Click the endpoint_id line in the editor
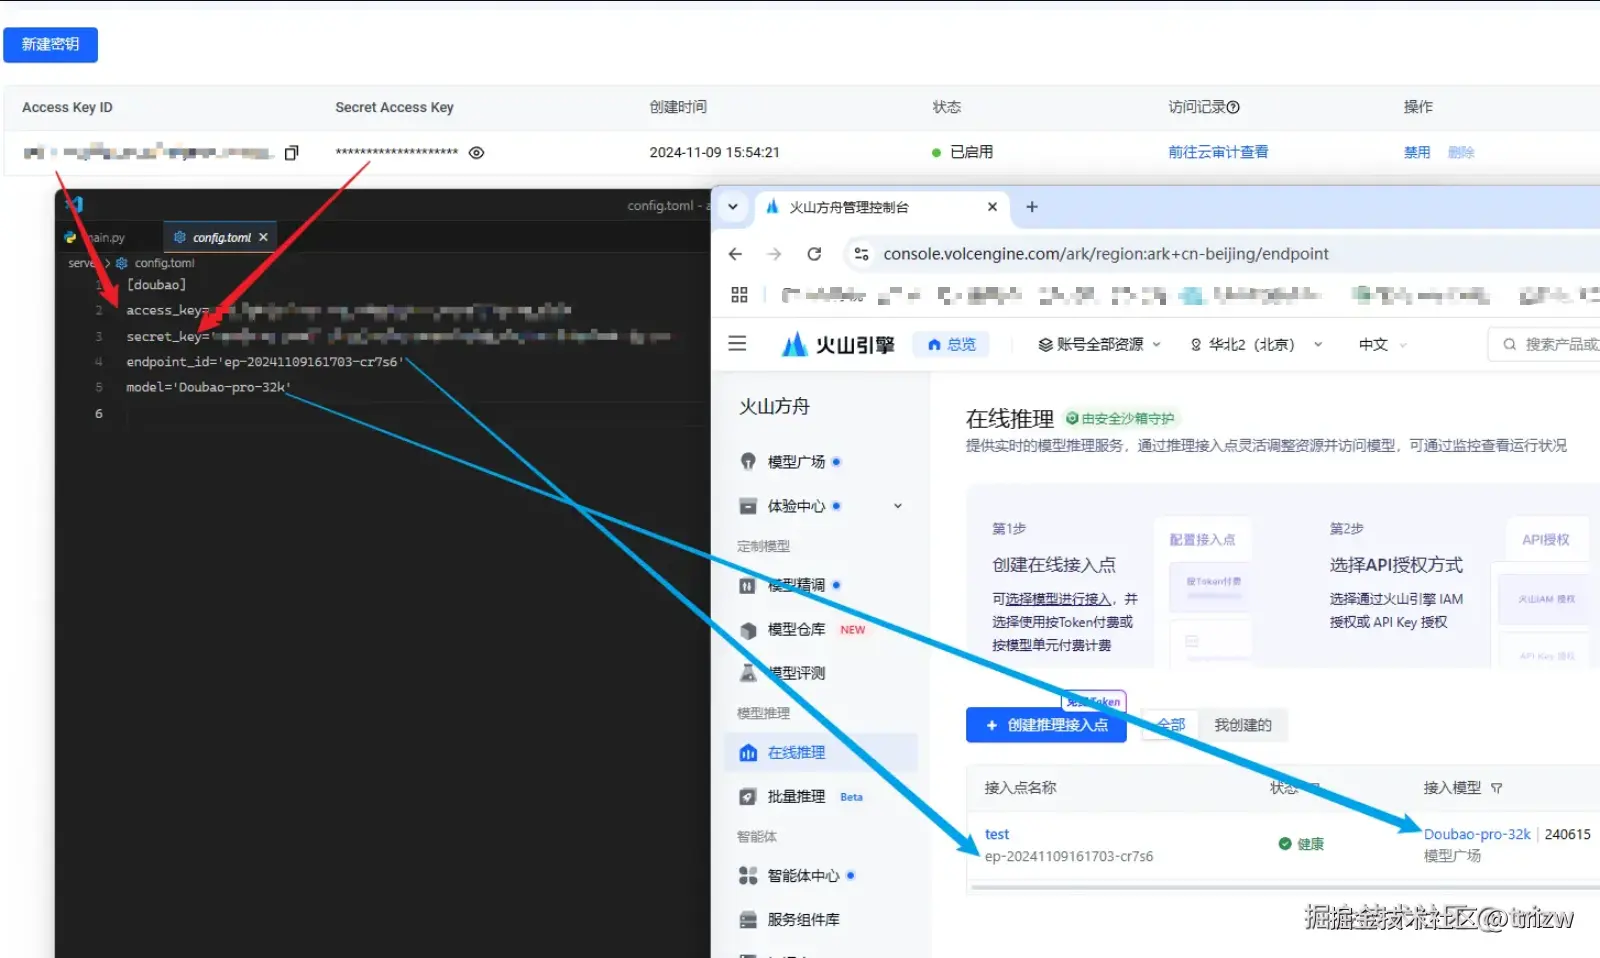Image resolution: width=1600 pixels, height=958 pixels. [x=264, y=362]
